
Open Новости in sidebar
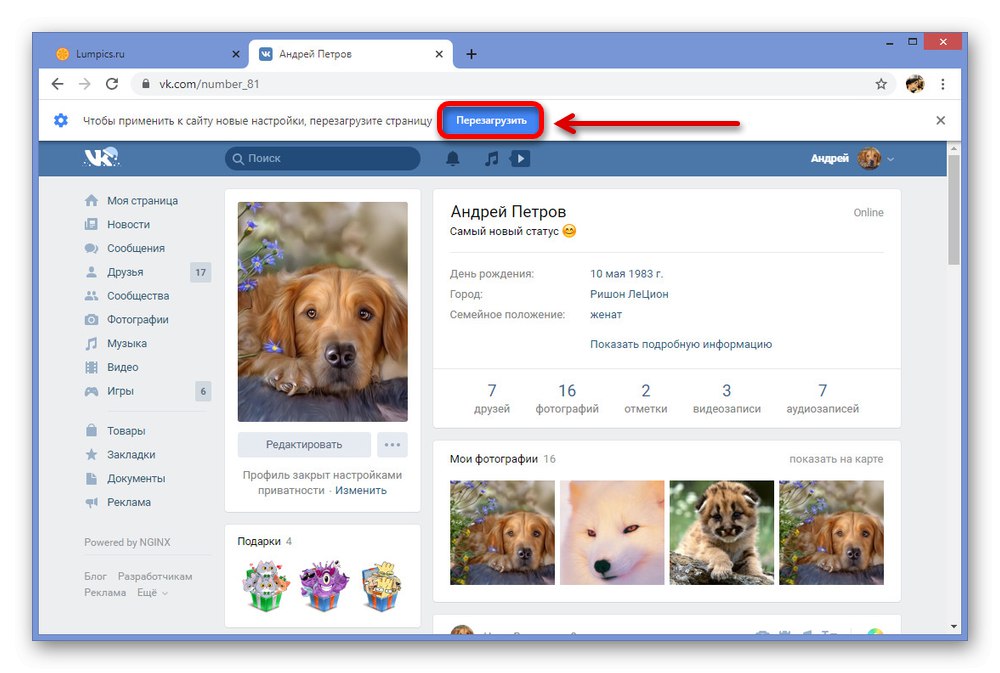coord(128,225)
